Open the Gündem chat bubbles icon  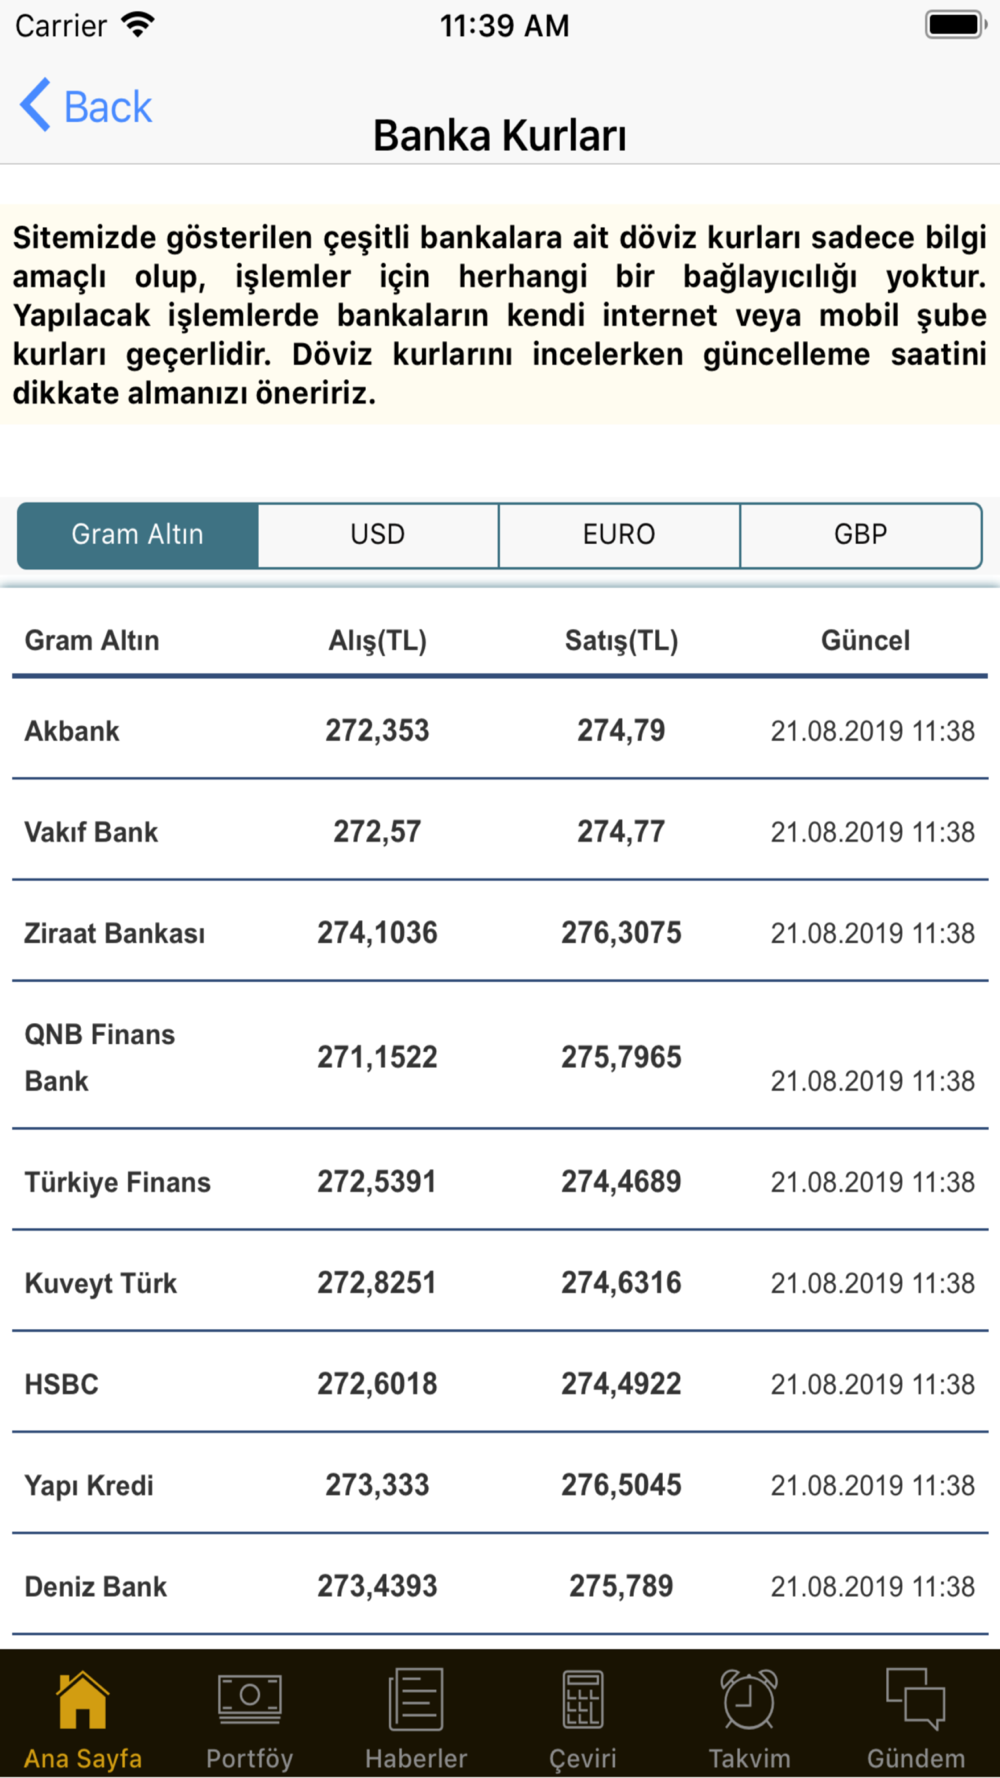916,1700
